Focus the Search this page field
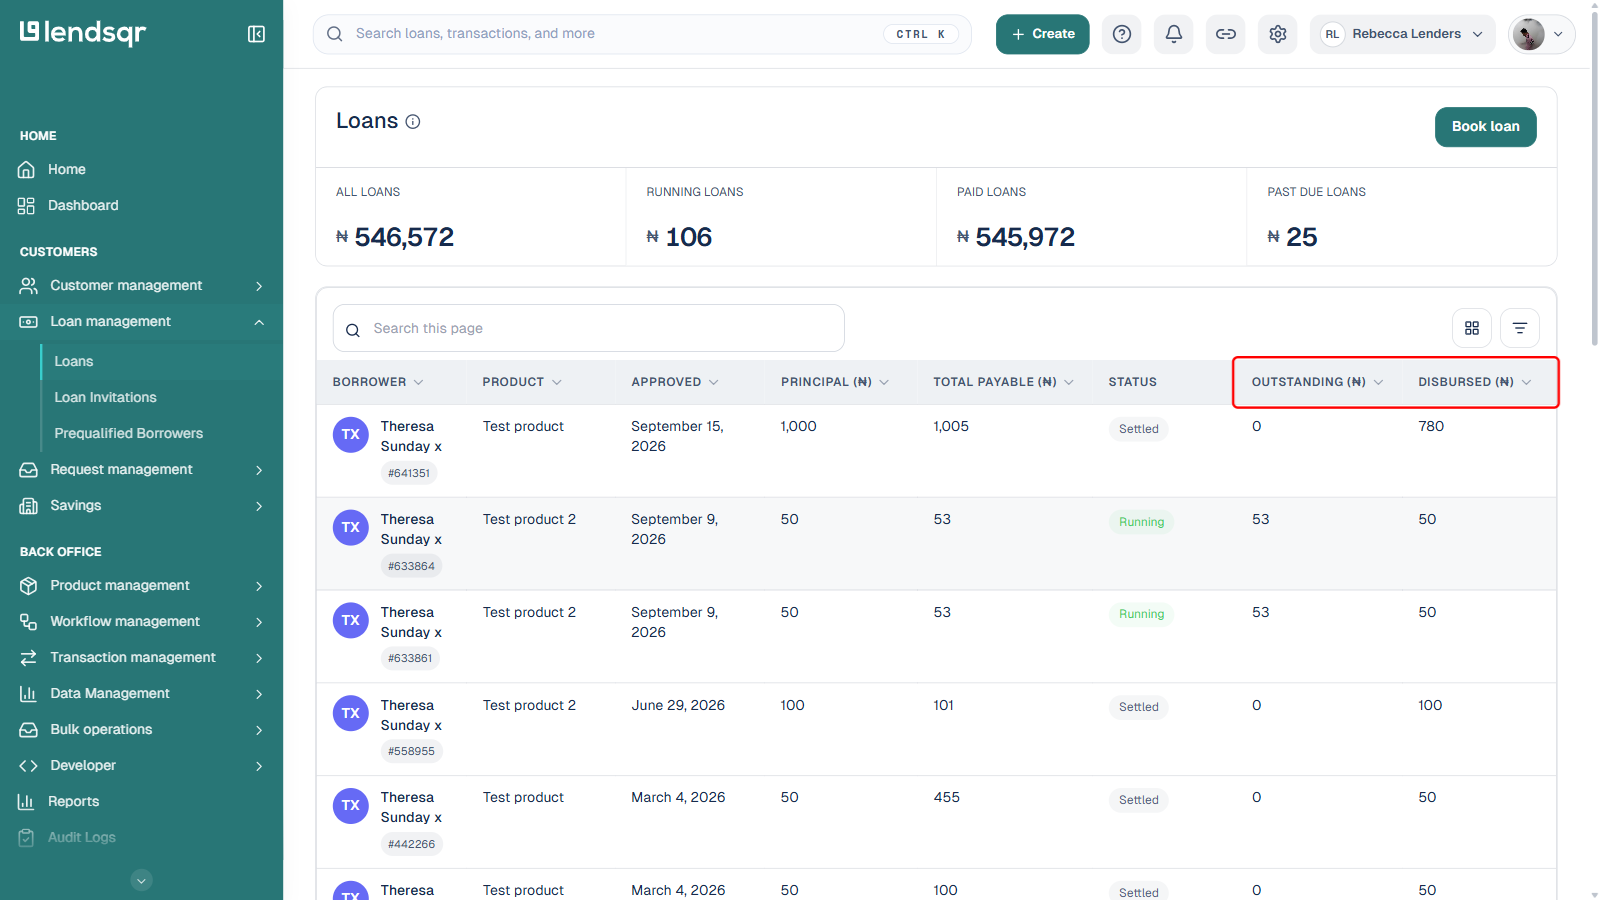 coord(589,328)
